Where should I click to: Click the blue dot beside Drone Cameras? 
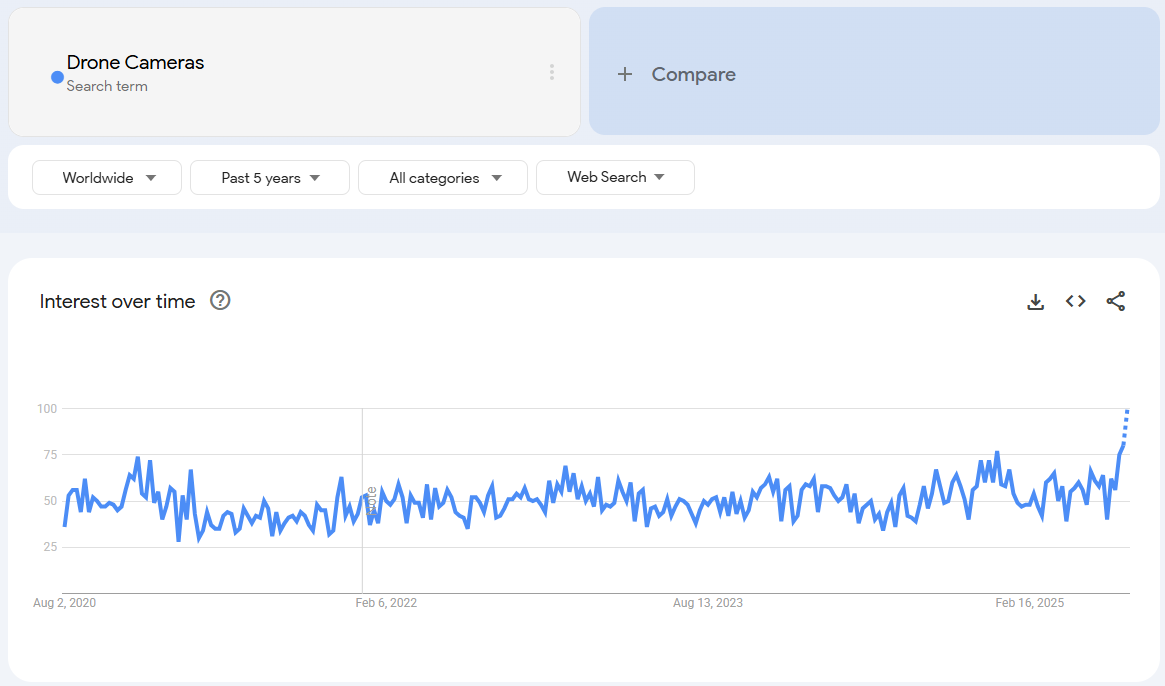[57, 77]
